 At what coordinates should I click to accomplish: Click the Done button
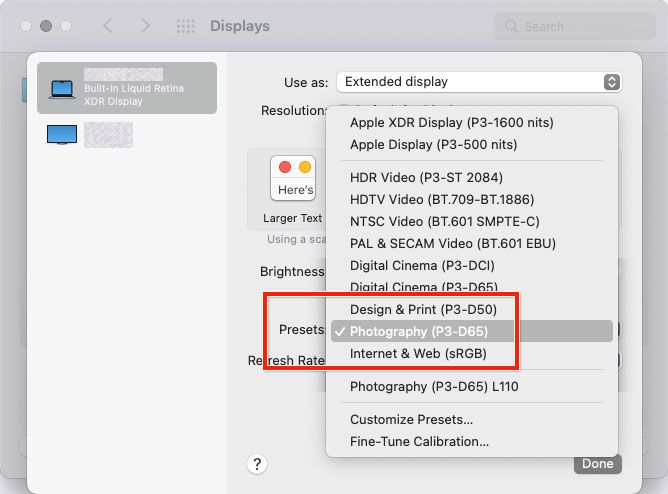[x=598, y=464]
